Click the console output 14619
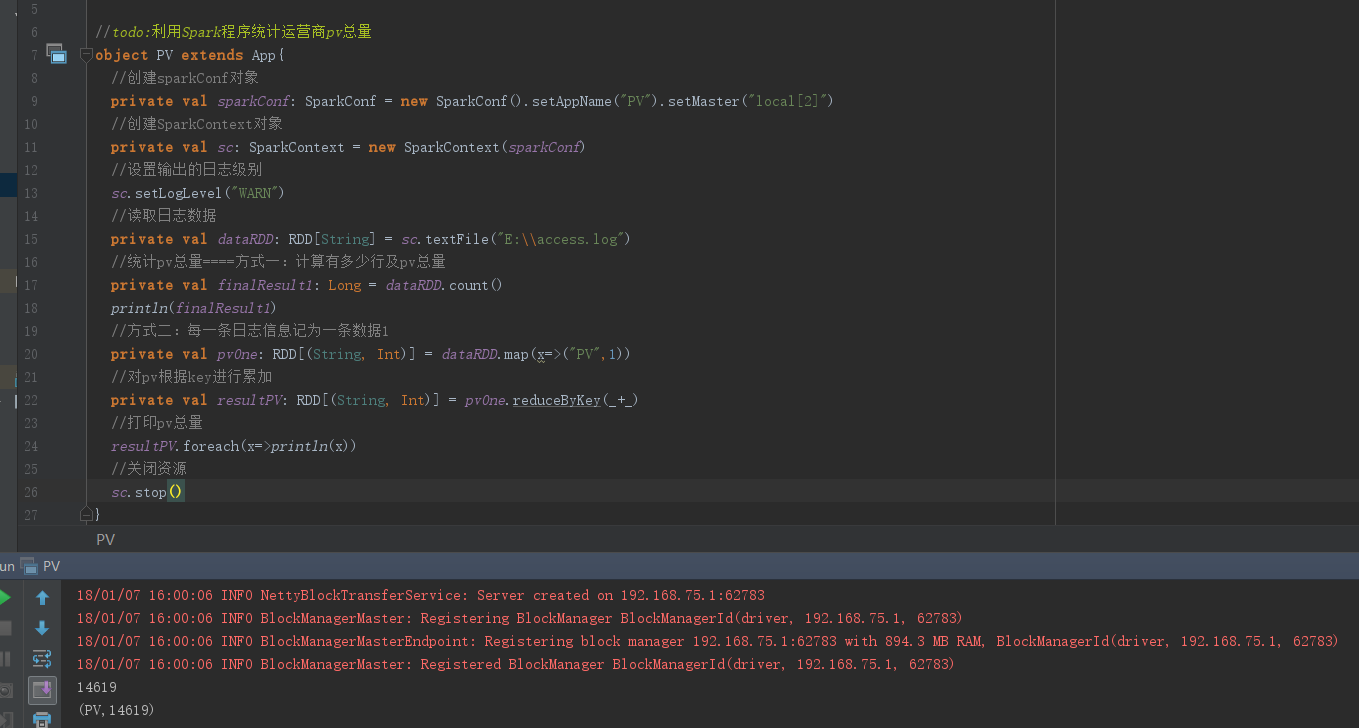This screenshot has height=728, width=1359. coord(97,687)
